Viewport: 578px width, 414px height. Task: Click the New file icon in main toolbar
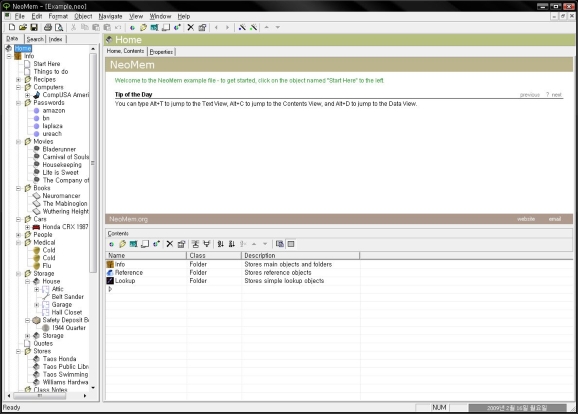coord(11,27)
